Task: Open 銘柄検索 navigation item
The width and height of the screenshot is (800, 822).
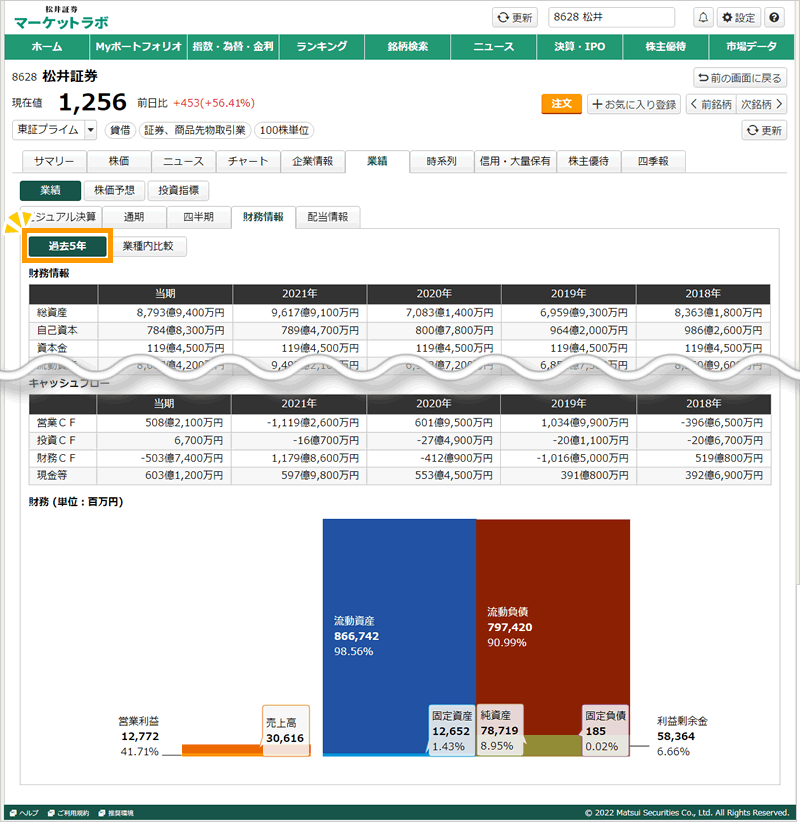Action: (x=408, y=47)
